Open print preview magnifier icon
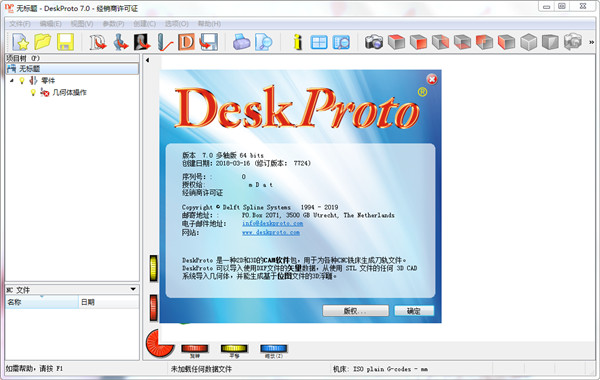 point(264,42)
